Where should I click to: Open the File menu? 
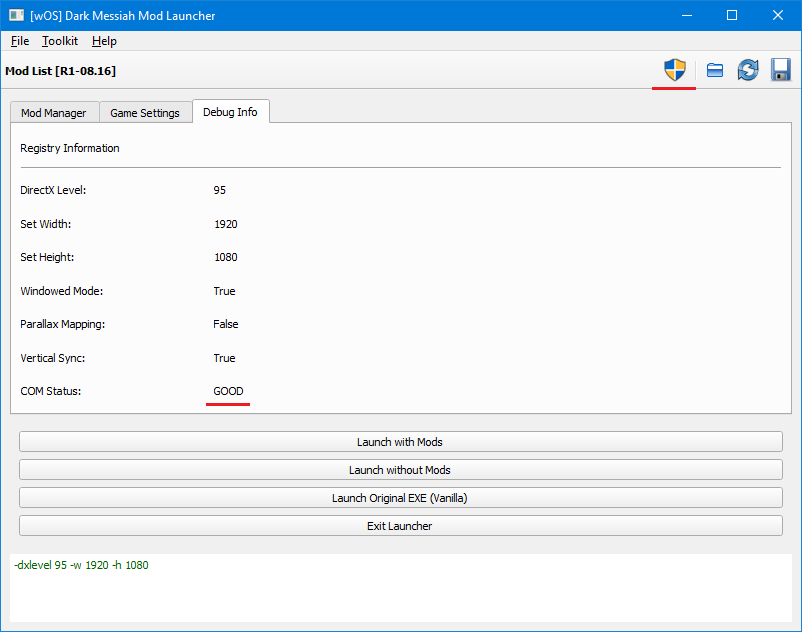coord(20,41)
